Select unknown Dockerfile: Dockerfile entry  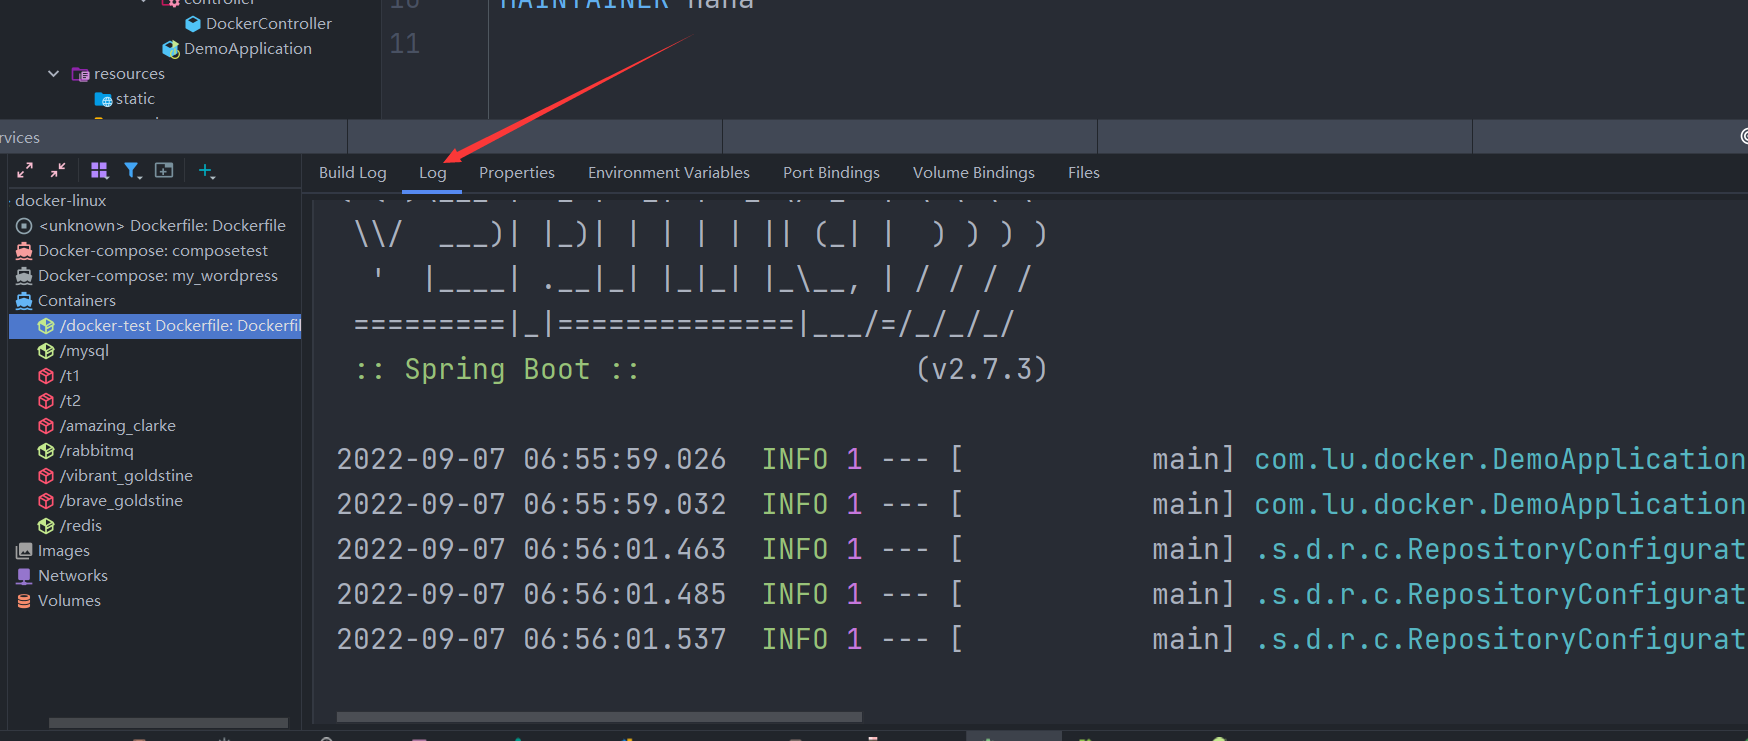click(x=162, y=226)
